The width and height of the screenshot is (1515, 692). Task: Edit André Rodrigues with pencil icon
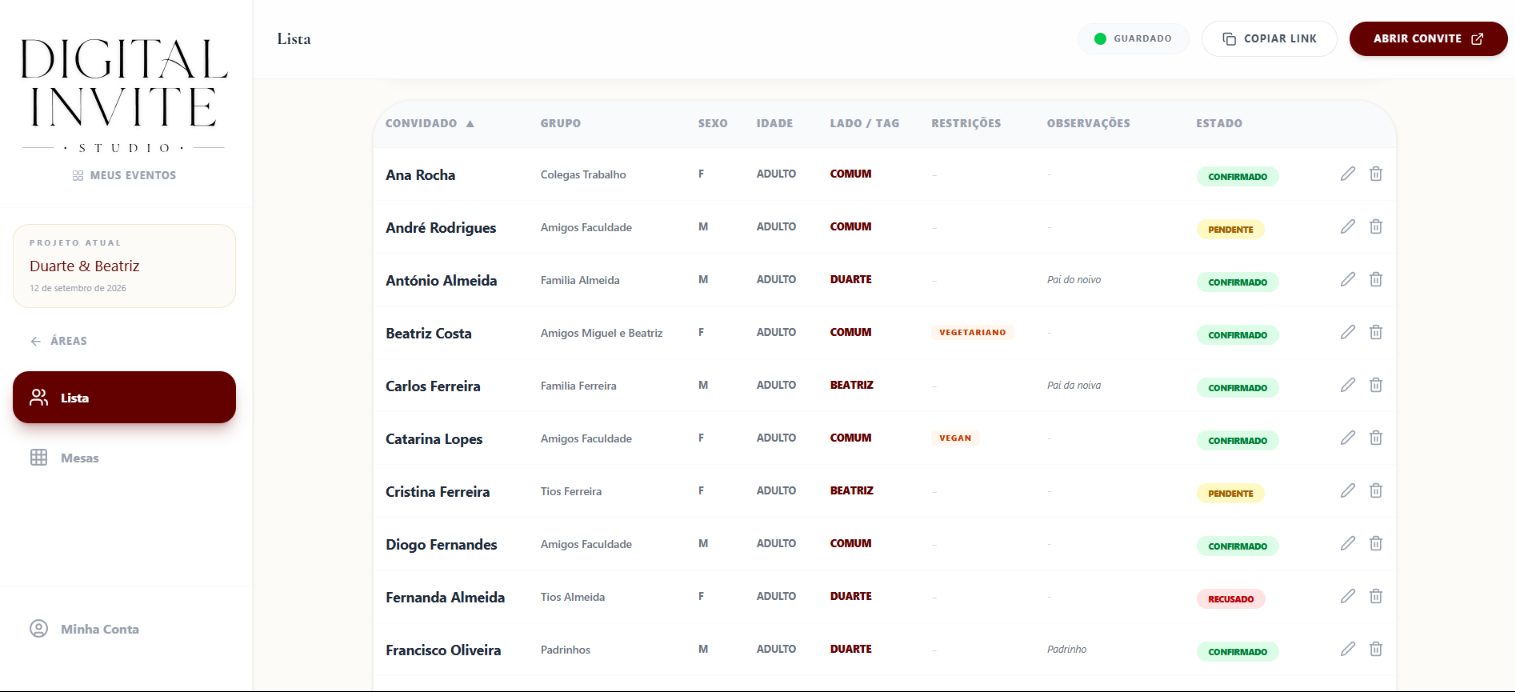click(x=1348, y=227)
